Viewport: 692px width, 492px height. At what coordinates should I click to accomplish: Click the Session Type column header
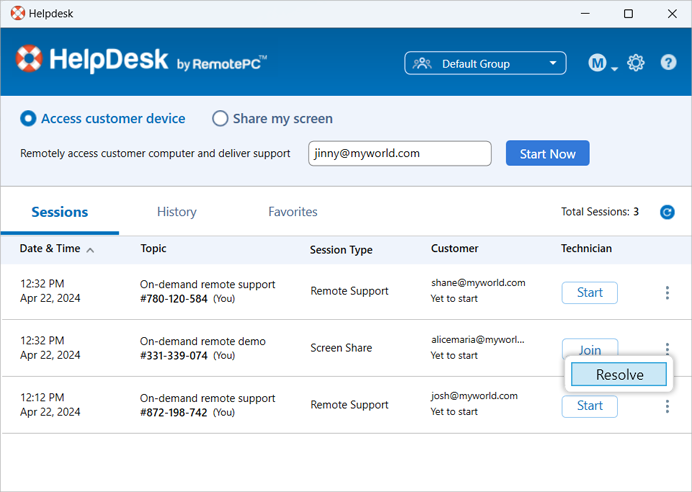tap(341, 250)
